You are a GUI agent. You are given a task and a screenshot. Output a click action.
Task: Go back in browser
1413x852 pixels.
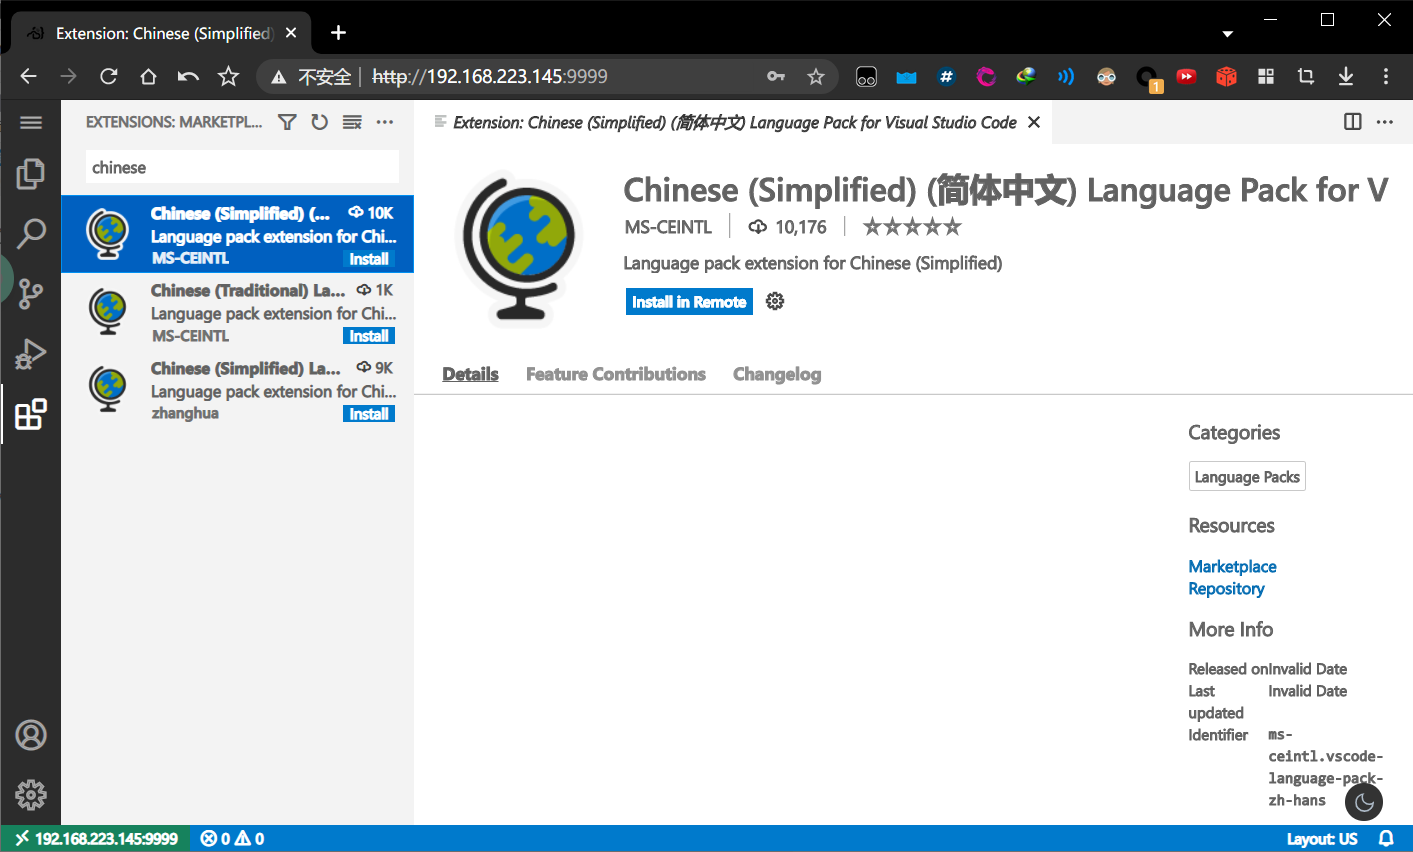coord(29,76)
